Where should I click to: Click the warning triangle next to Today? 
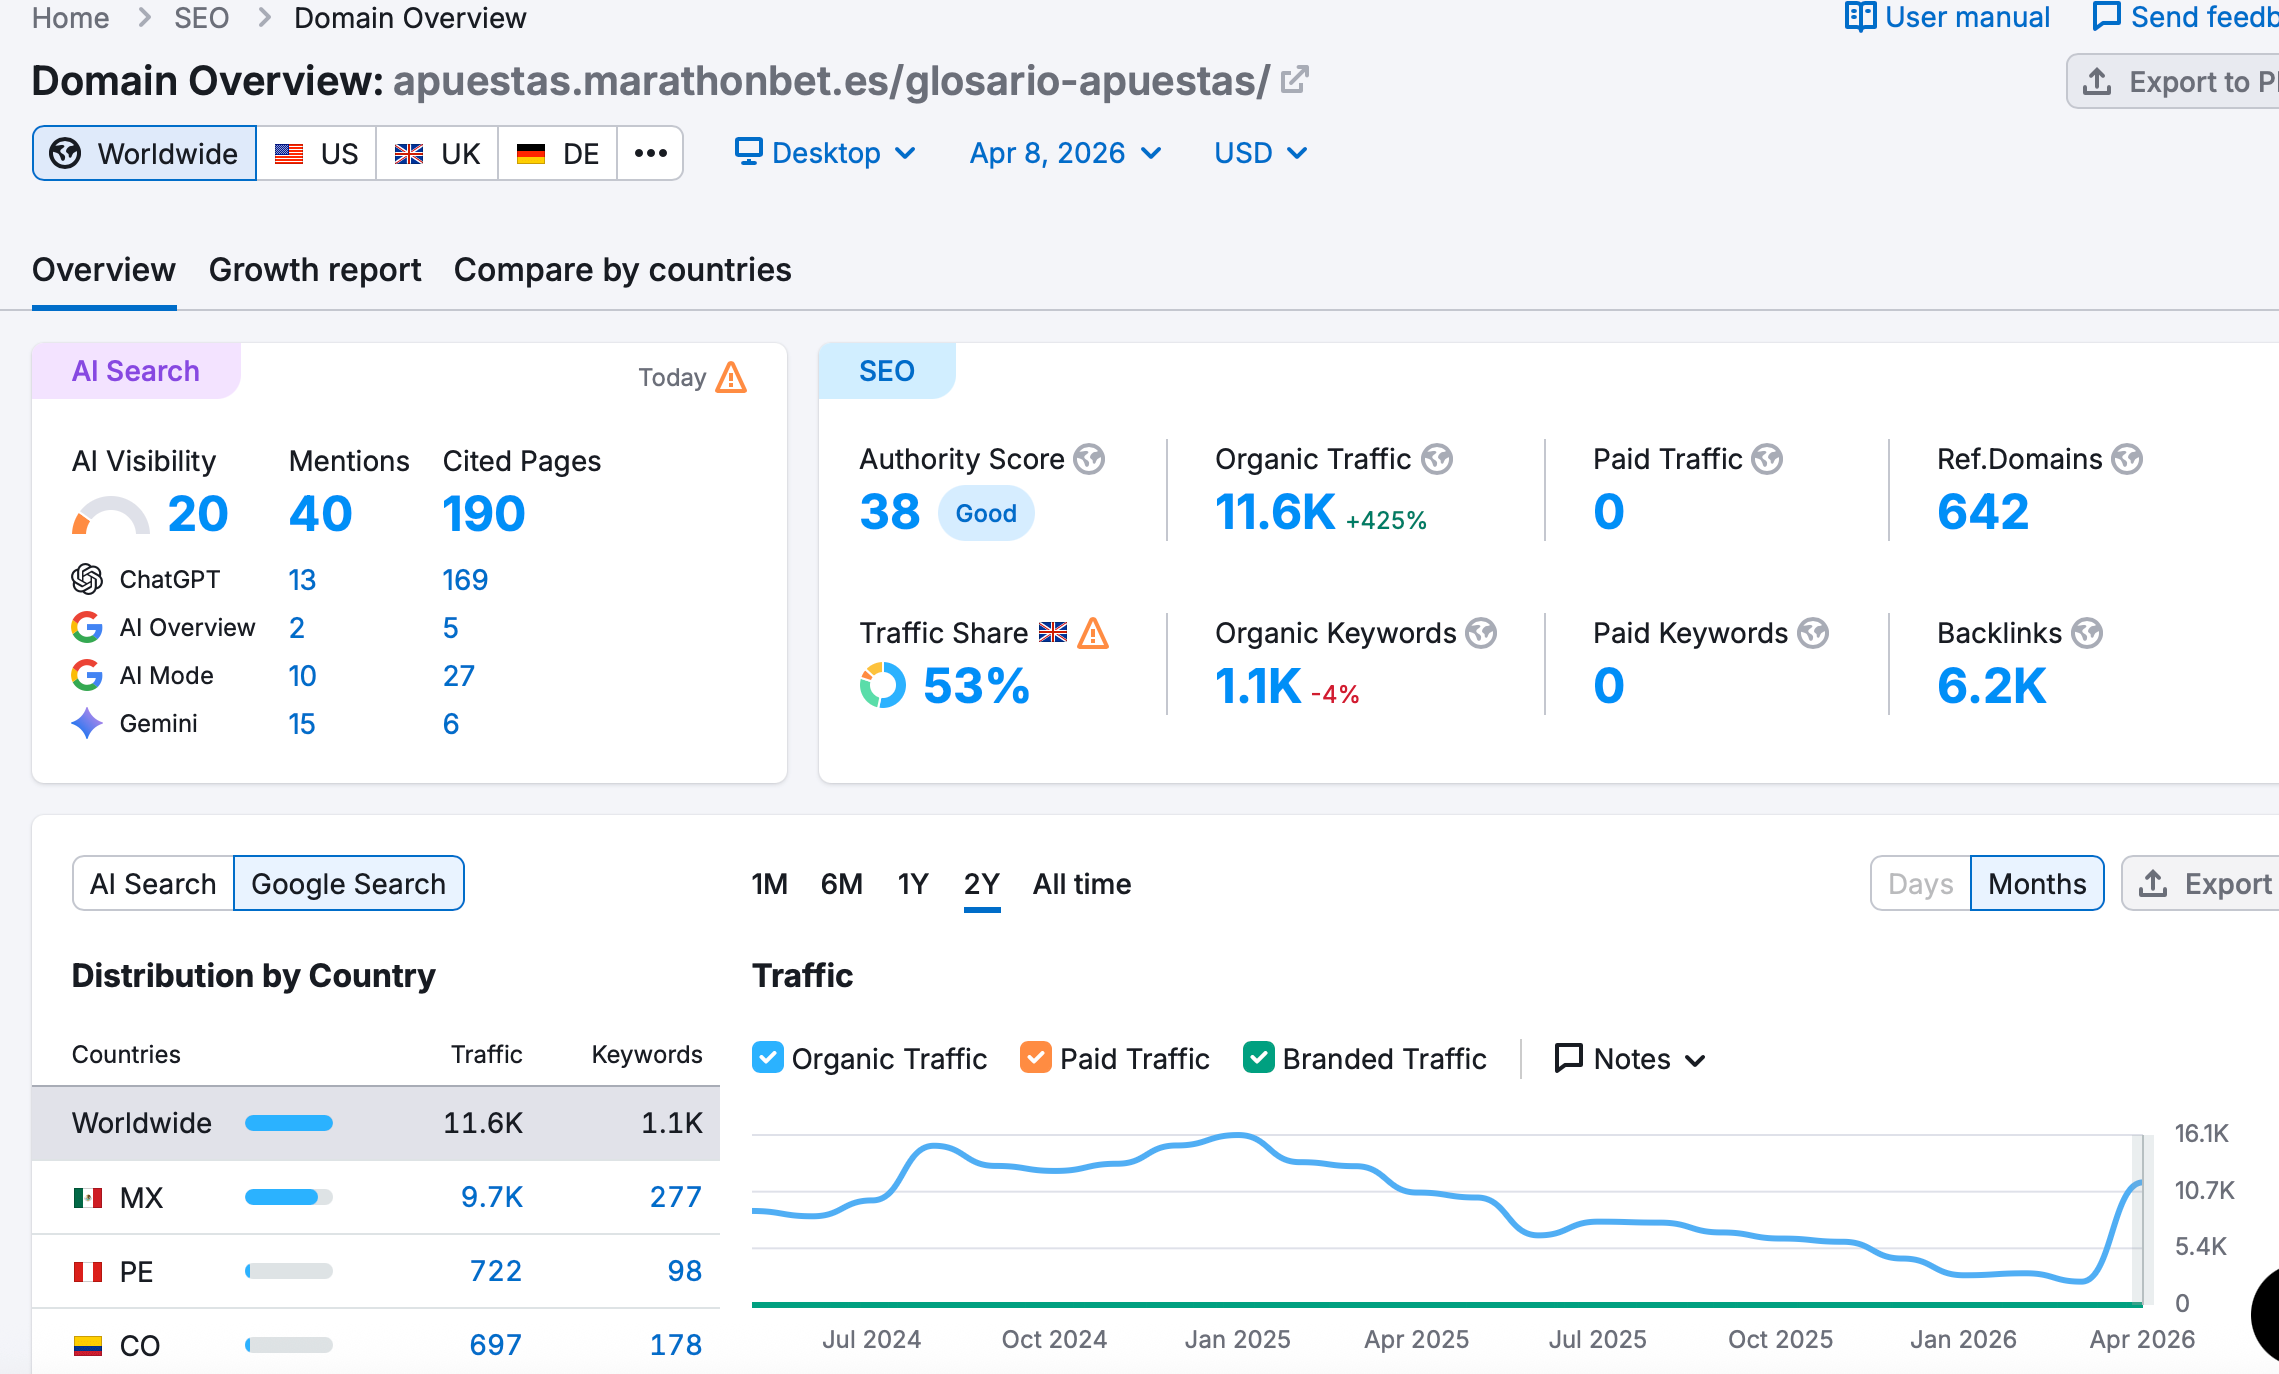(x=731, y=378)
